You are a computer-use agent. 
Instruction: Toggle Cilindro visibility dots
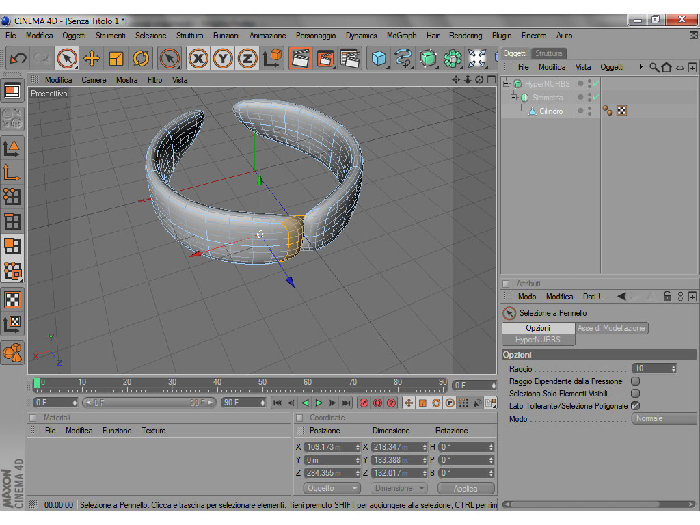point(590,111)
